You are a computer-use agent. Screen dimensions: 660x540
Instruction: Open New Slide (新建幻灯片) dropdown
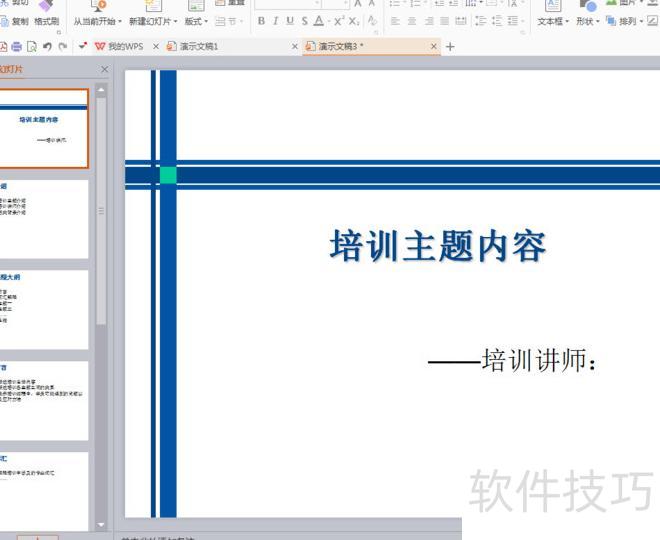coord(153,21)
